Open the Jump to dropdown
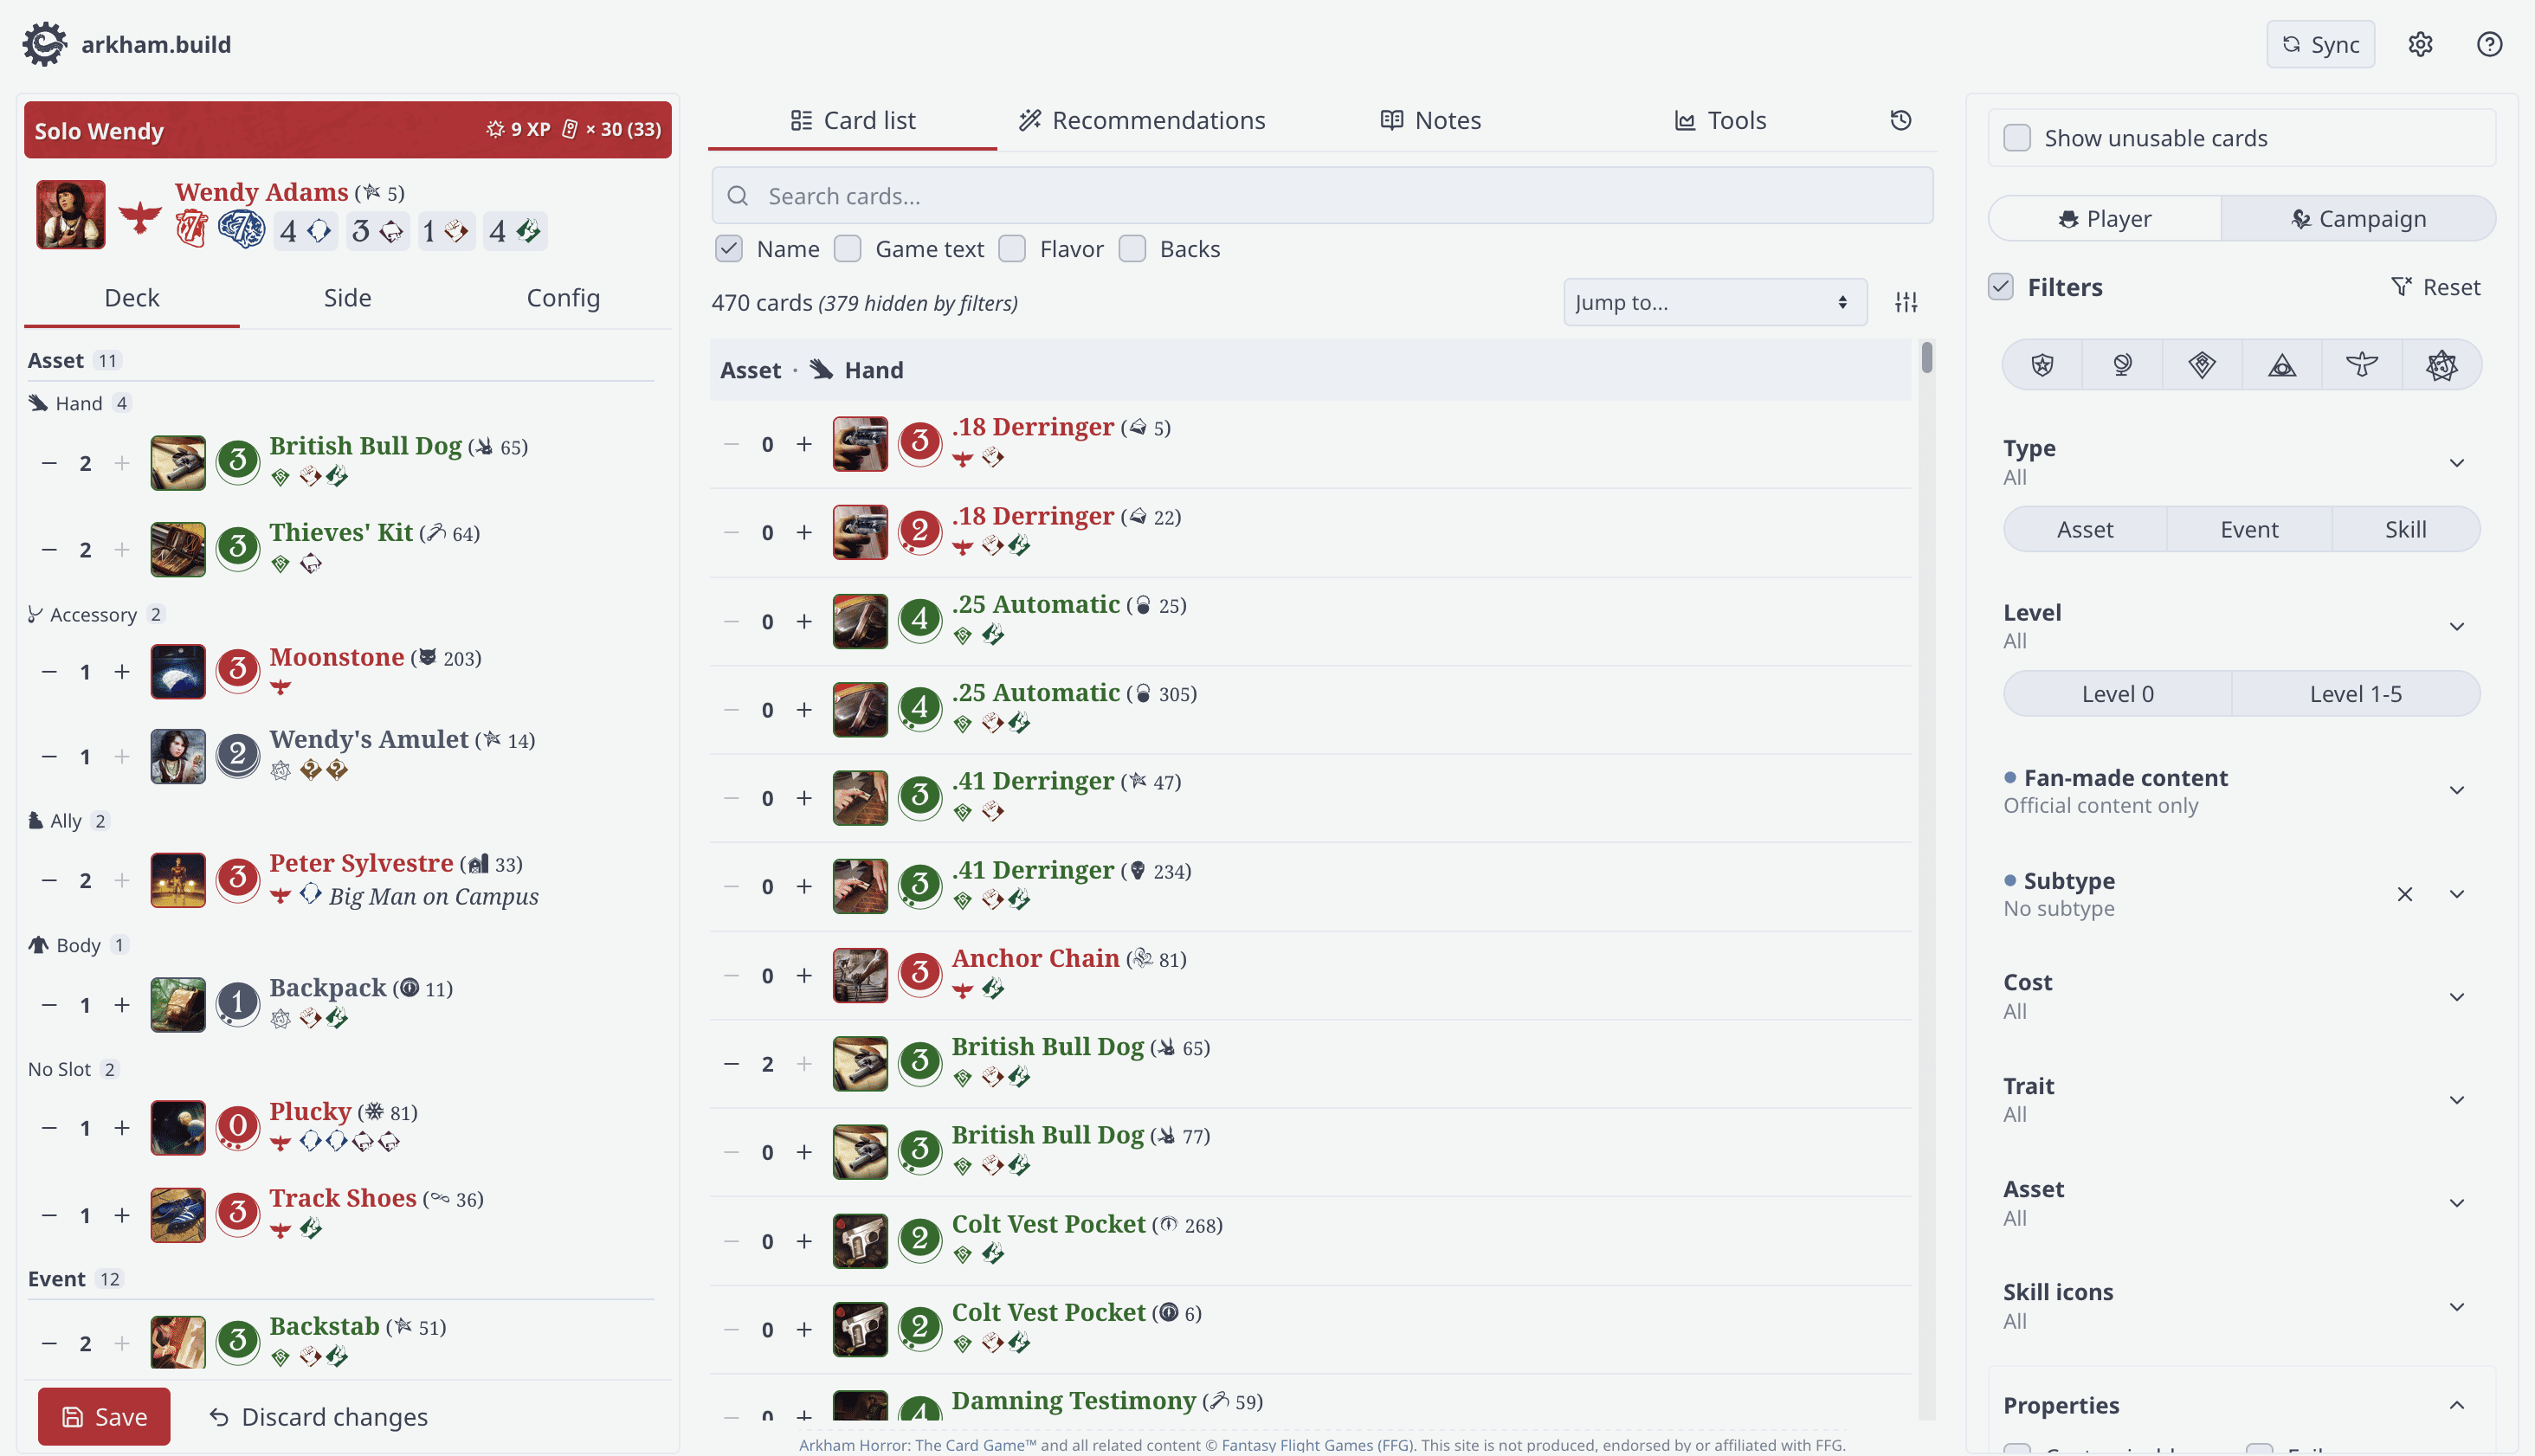Viewport: 2535px width, 1456px height. click(x=1713, y=301)
